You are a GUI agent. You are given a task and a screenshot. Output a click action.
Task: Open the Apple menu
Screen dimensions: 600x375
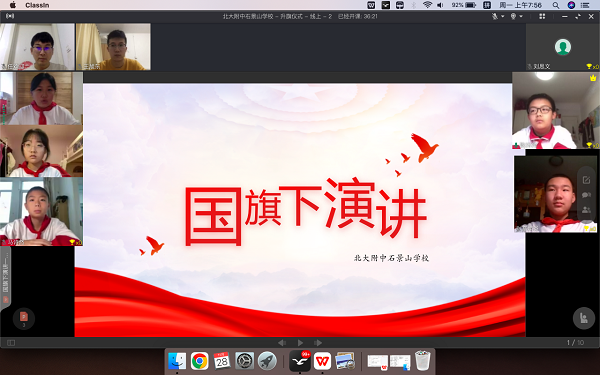tap(13, 5)
